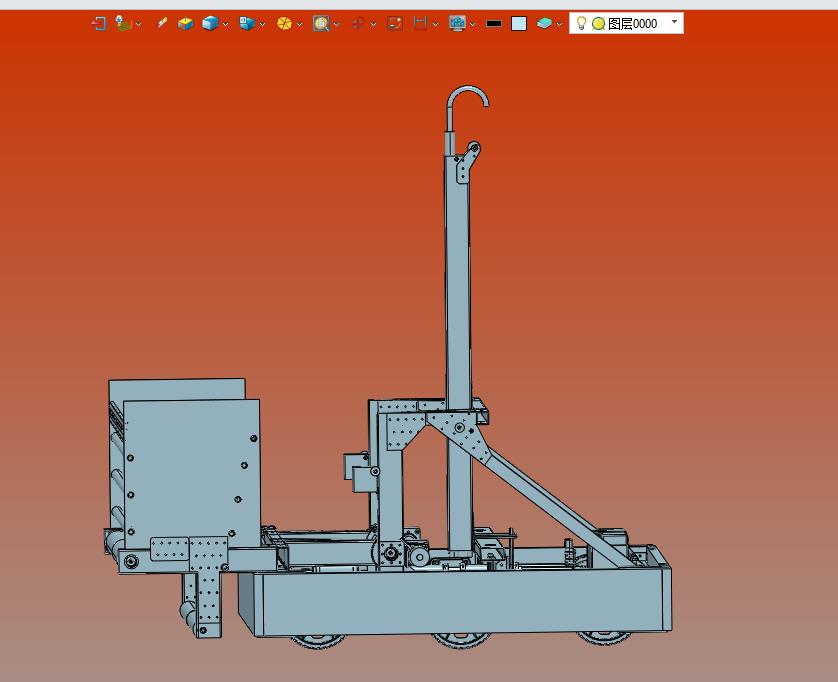Select the pencil-shaped toolbar icon

click(161, 23)
